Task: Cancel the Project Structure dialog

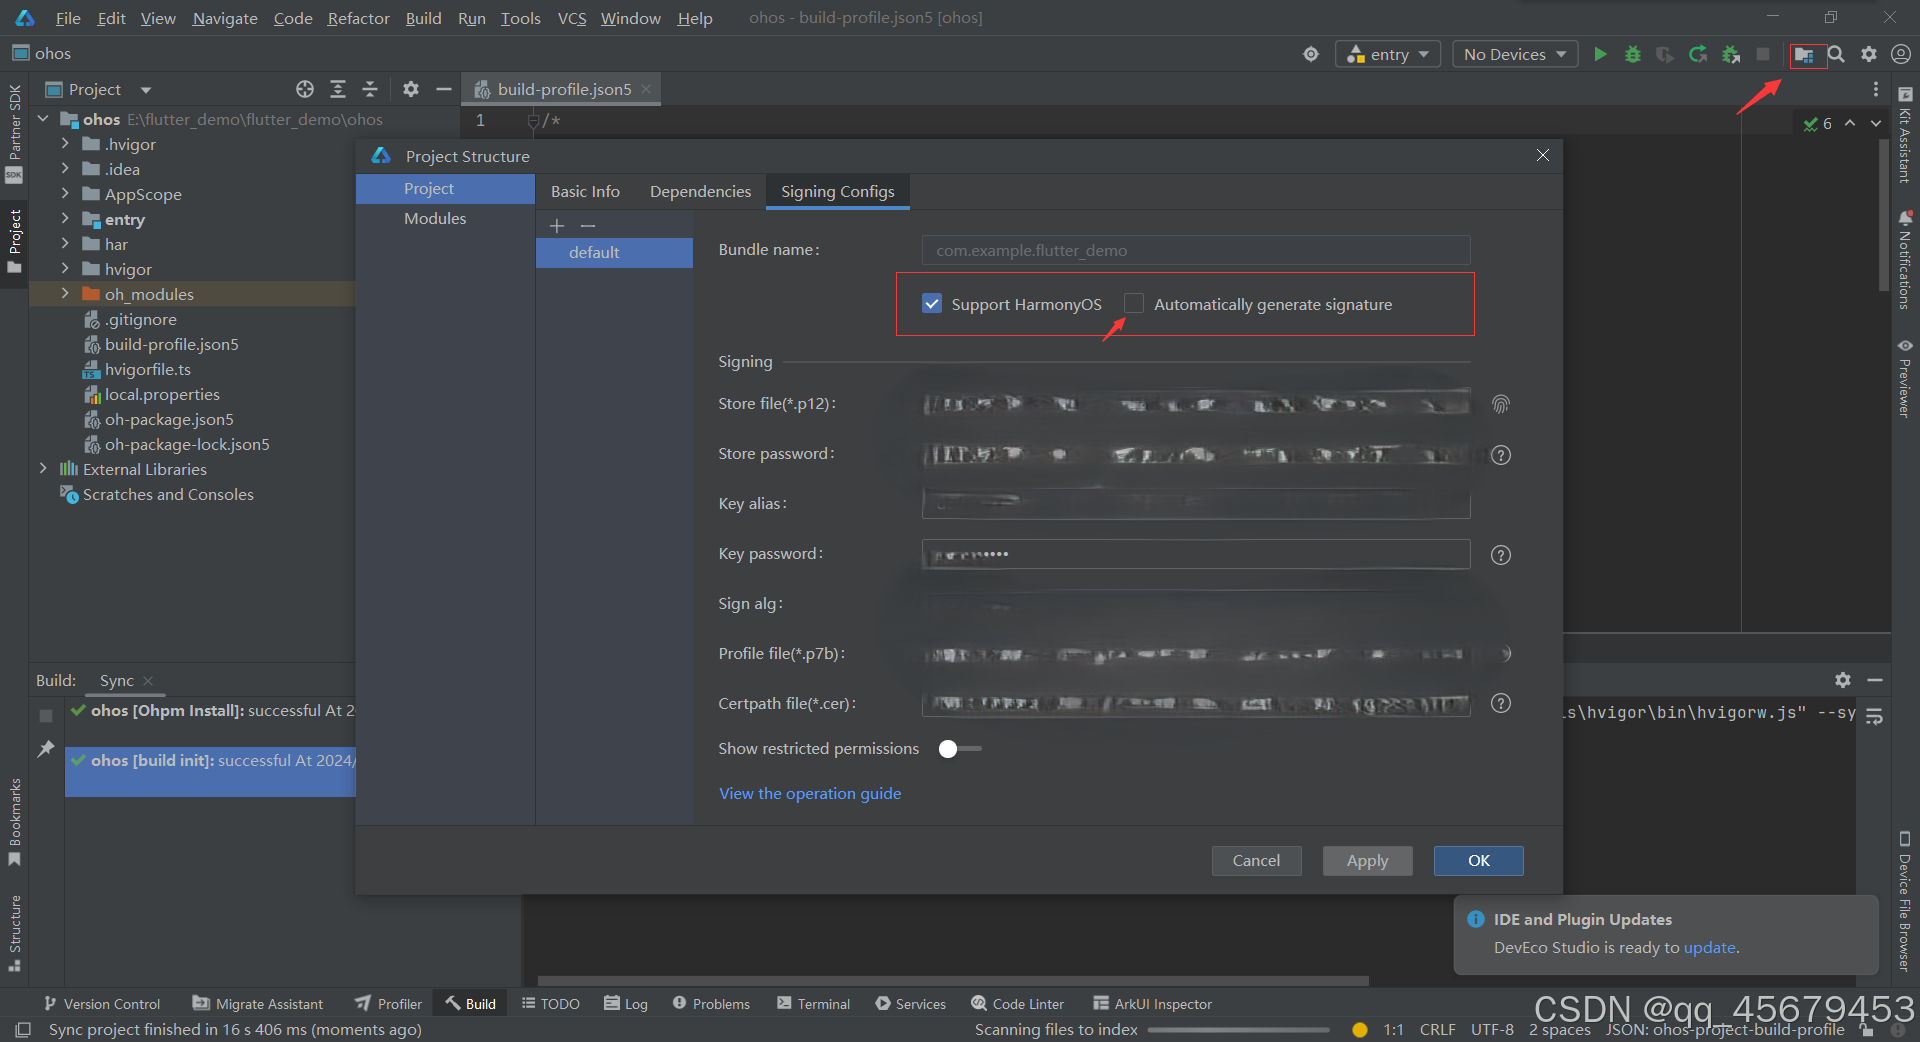Action: tap(1256, 860)
